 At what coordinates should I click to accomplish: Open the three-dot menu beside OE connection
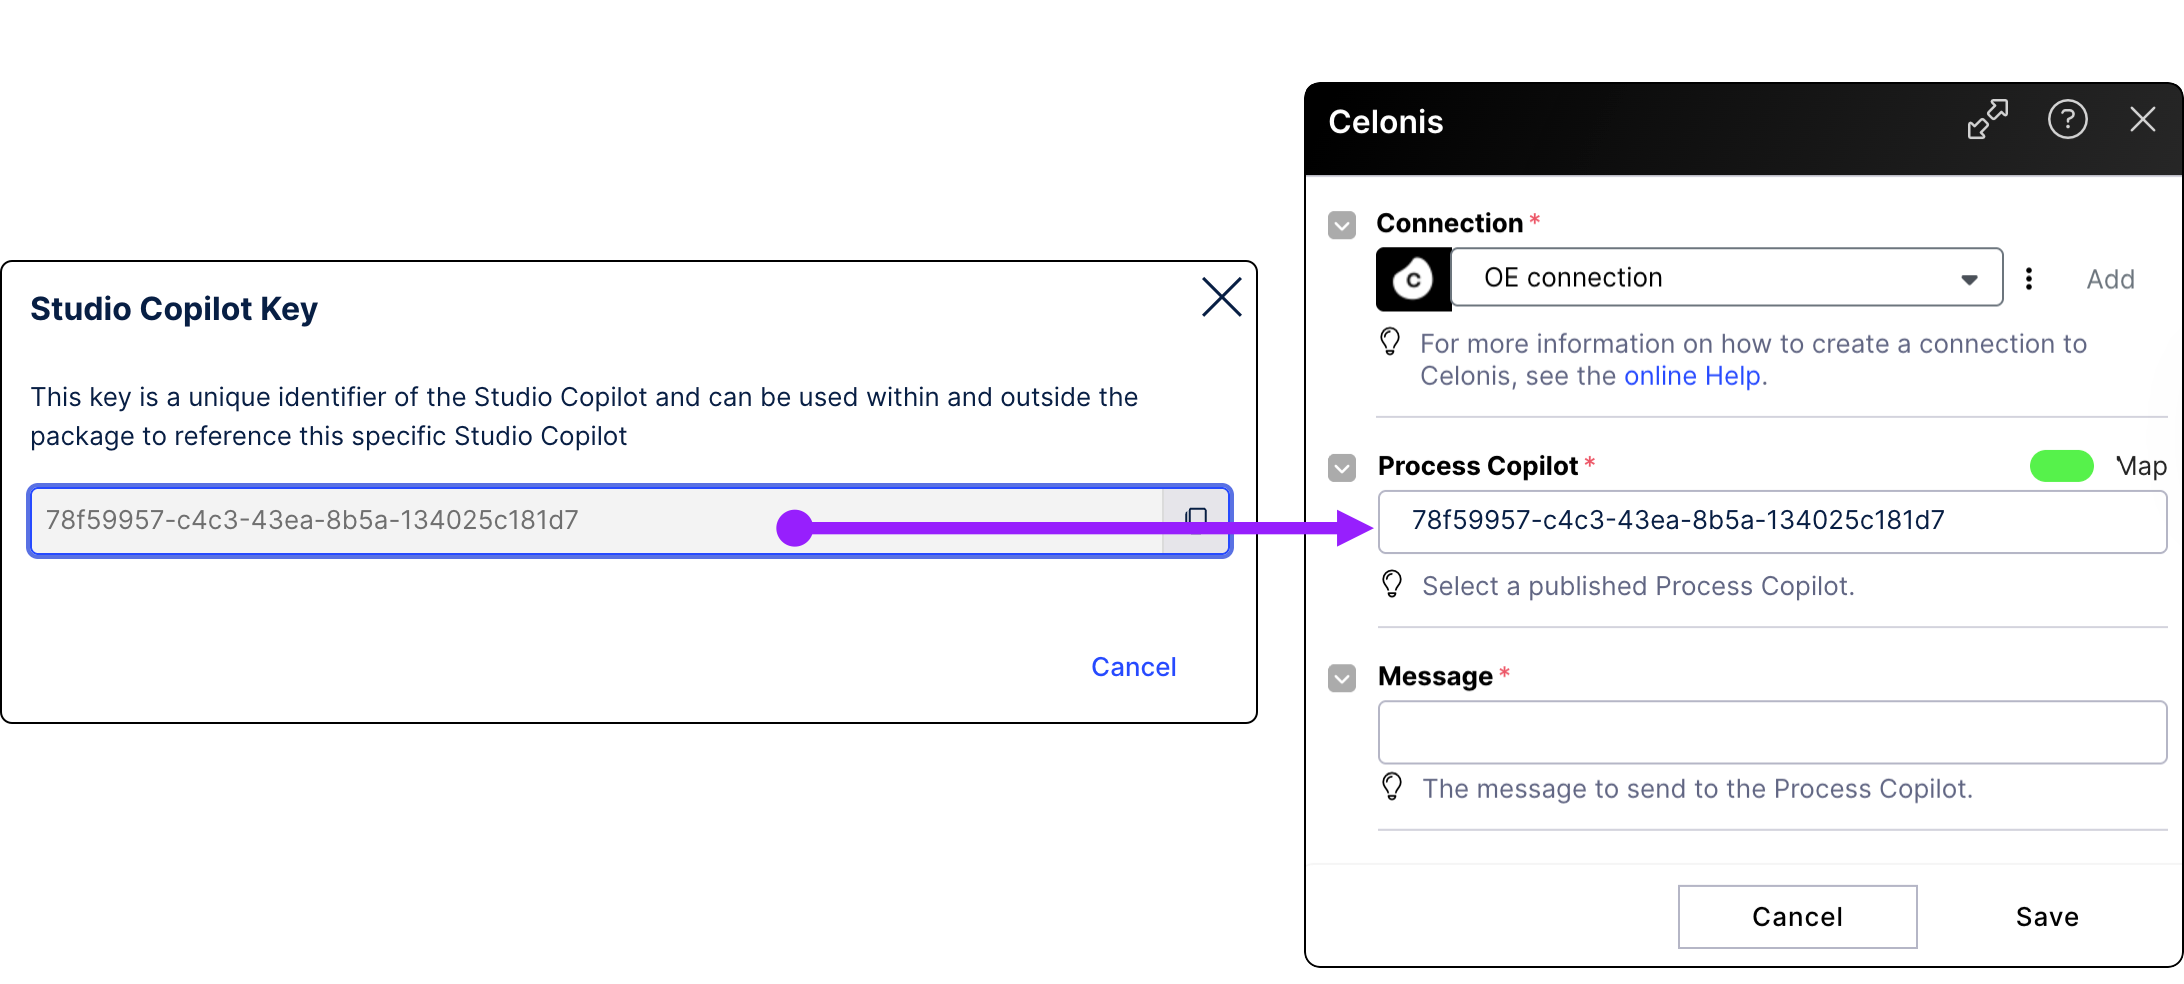[2029, 278]
